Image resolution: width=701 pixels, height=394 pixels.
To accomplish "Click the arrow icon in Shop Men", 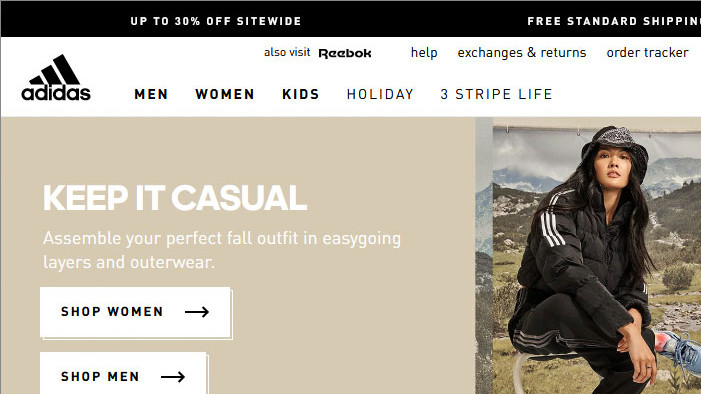I will tap(173, 377).
